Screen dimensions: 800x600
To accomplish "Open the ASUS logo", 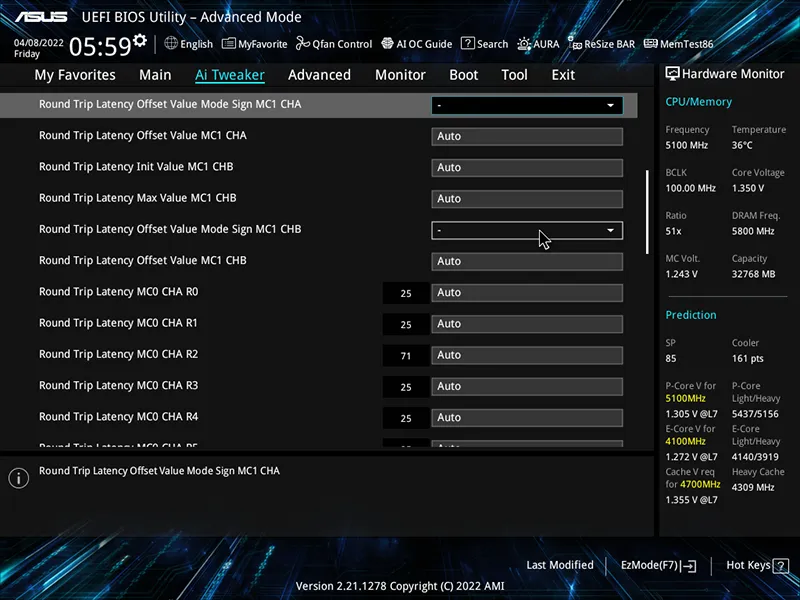I will (x=41, y=17).
